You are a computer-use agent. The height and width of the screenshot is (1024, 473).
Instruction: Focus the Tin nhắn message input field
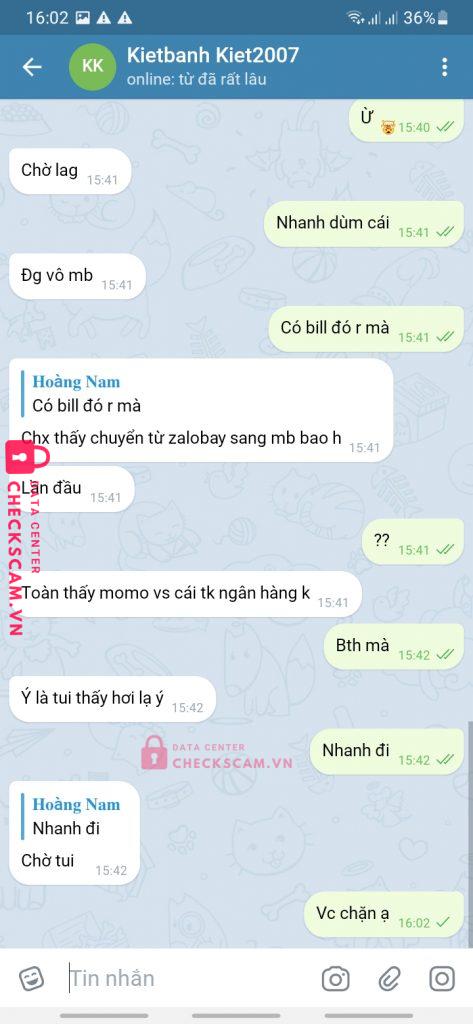[x=189, y=978]
